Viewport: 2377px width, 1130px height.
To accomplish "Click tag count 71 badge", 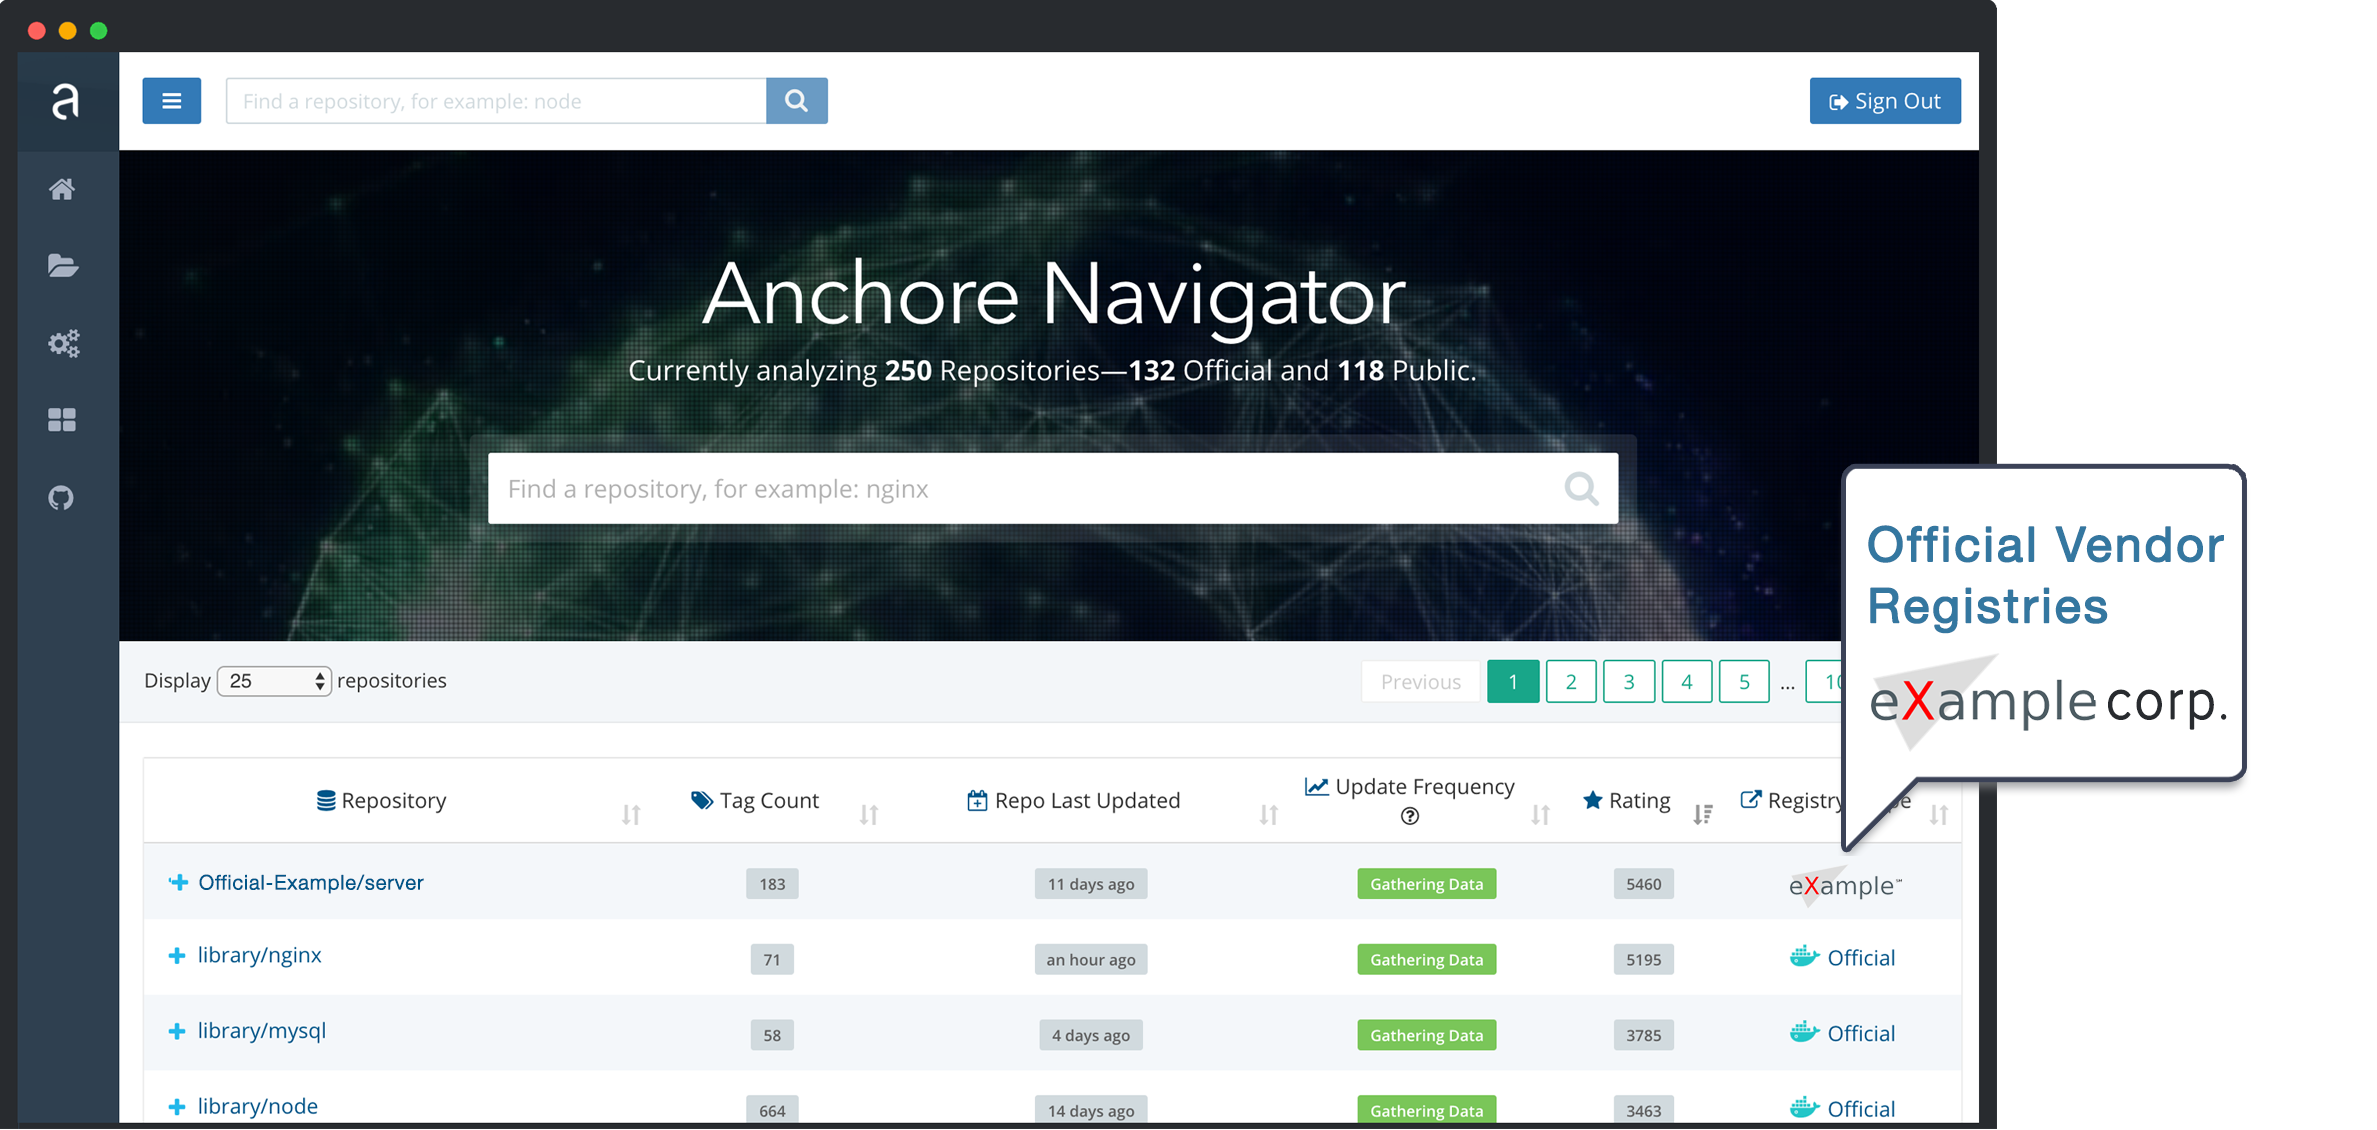I will pos(772,960).
